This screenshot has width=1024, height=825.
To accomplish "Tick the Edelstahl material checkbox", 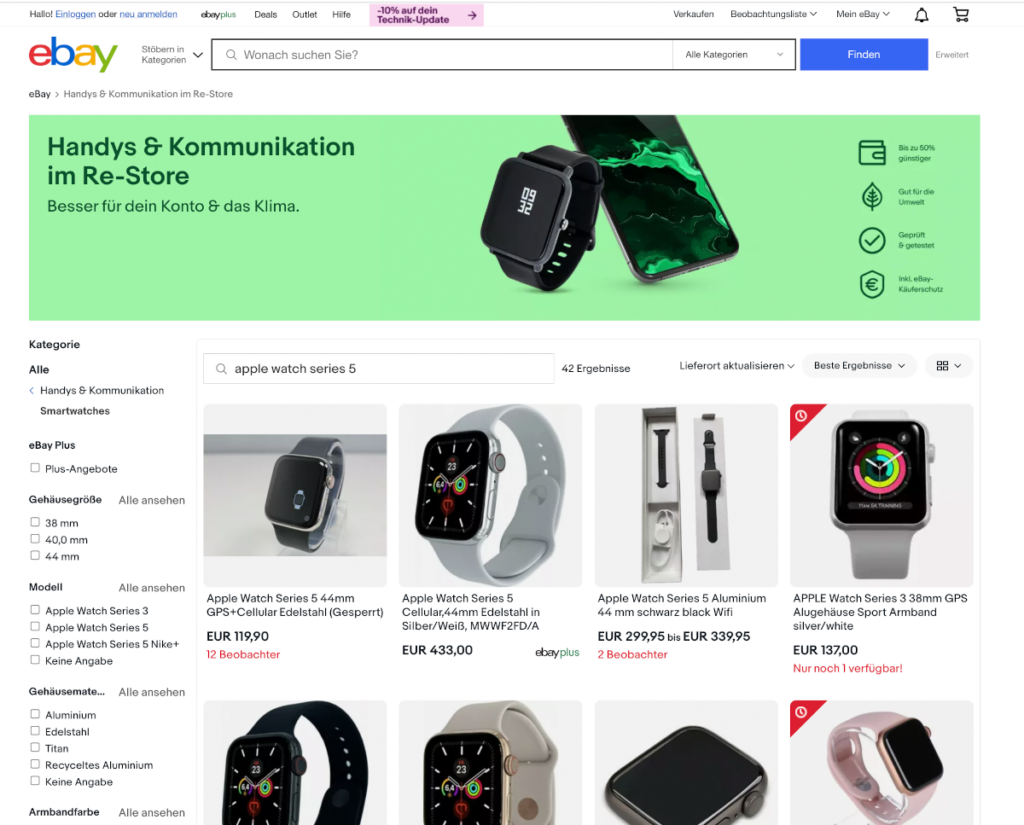I will 35,731.
